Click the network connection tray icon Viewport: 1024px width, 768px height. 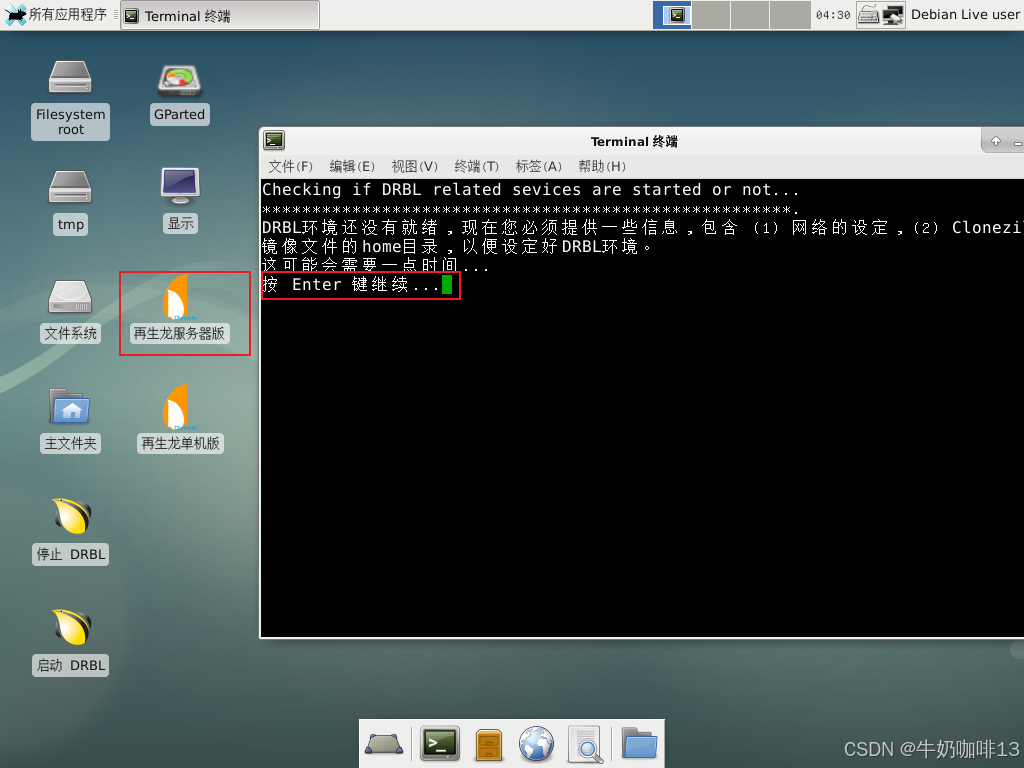(893, 14)
